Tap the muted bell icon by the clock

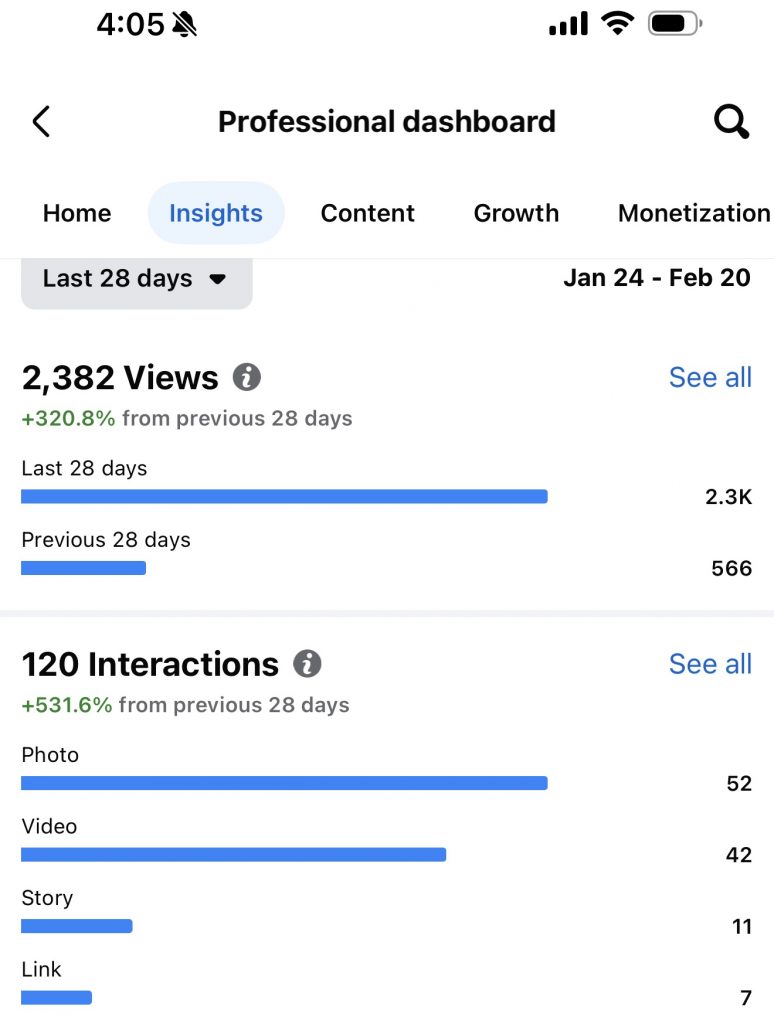[183, 25]
